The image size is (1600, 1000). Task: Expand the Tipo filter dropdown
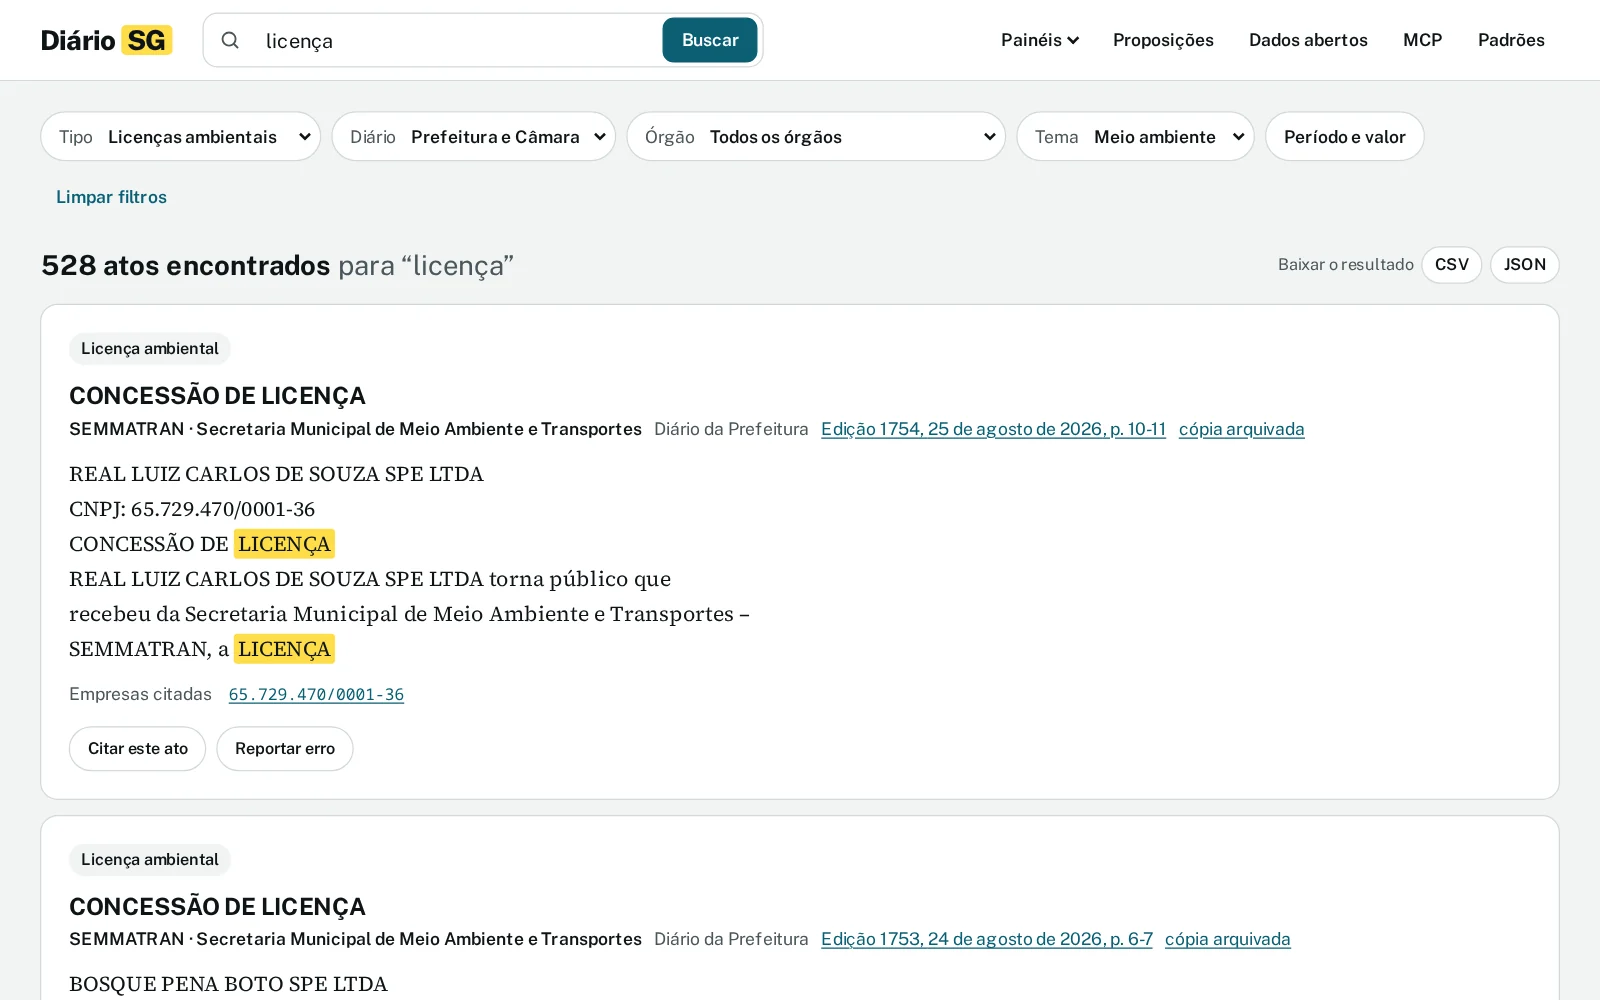click(x=181, y=136)
